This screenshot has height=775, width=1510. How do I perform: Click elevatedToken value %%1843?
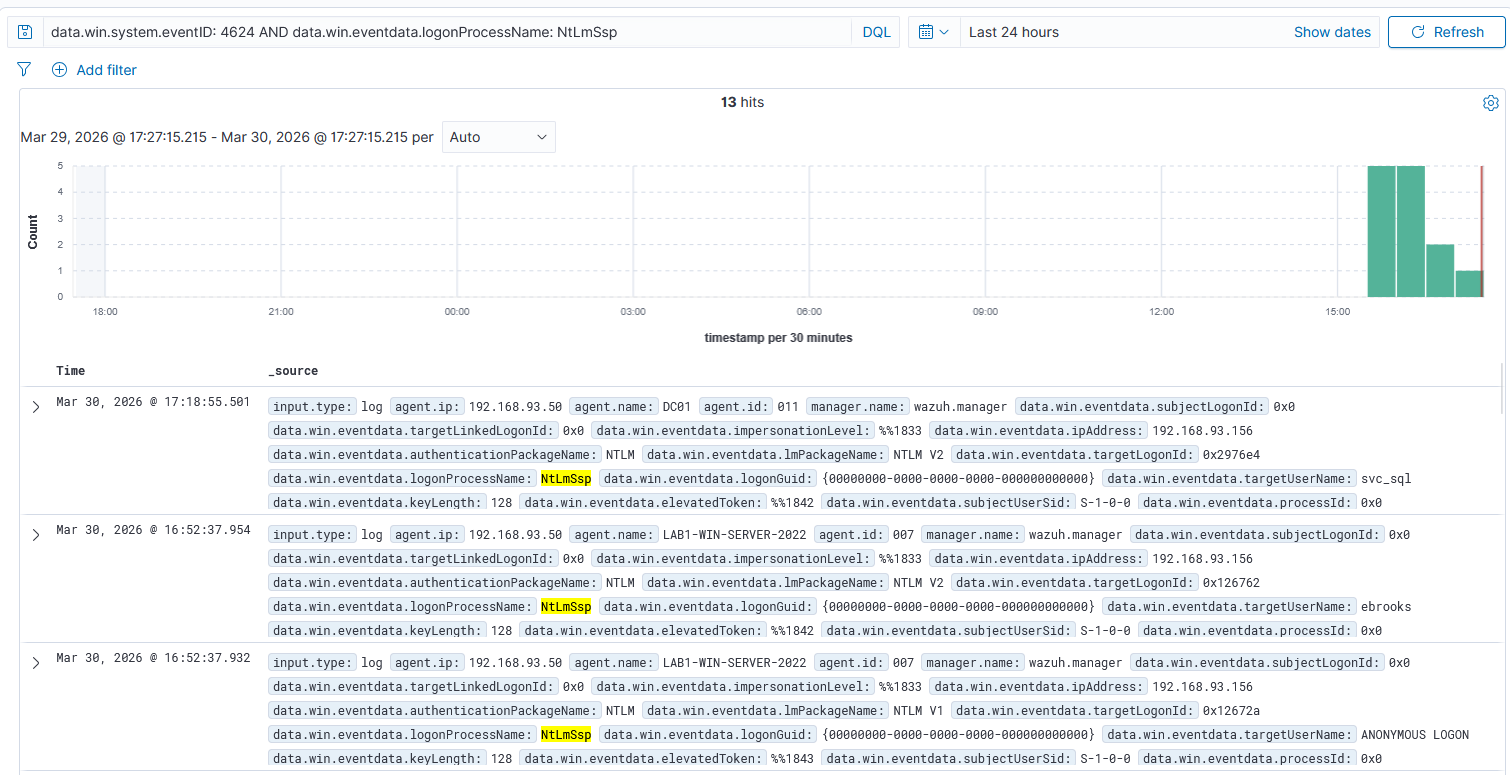click(792, 759)
